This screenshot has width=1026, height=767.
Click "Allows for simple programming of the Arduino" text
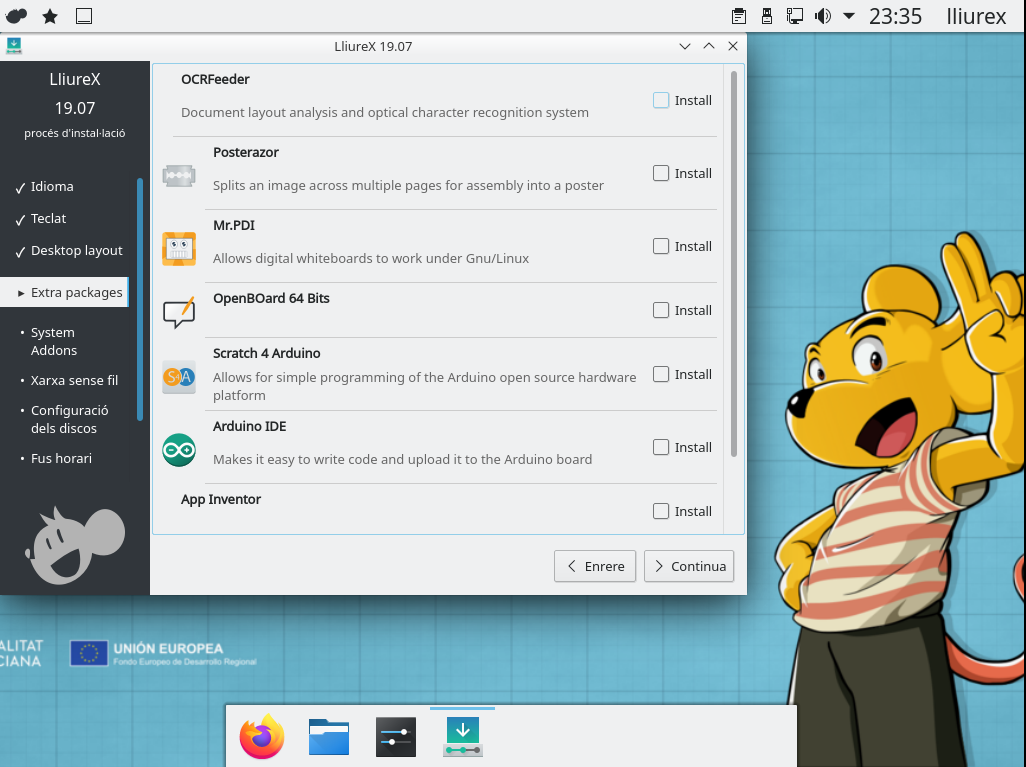[x=425, y=386]
